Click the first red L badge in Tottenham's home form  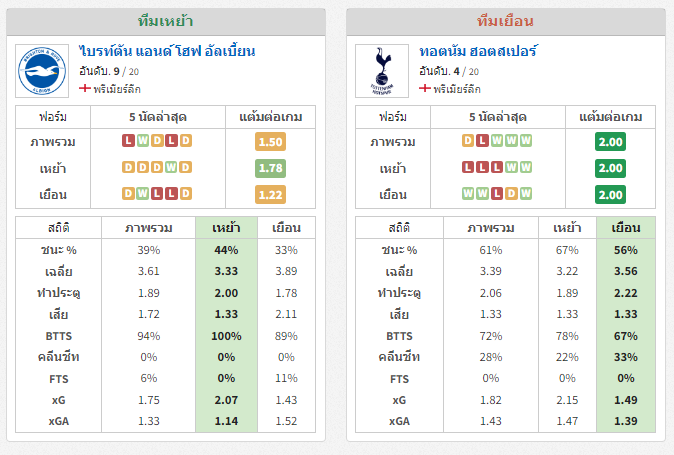[x=468, y=167]
